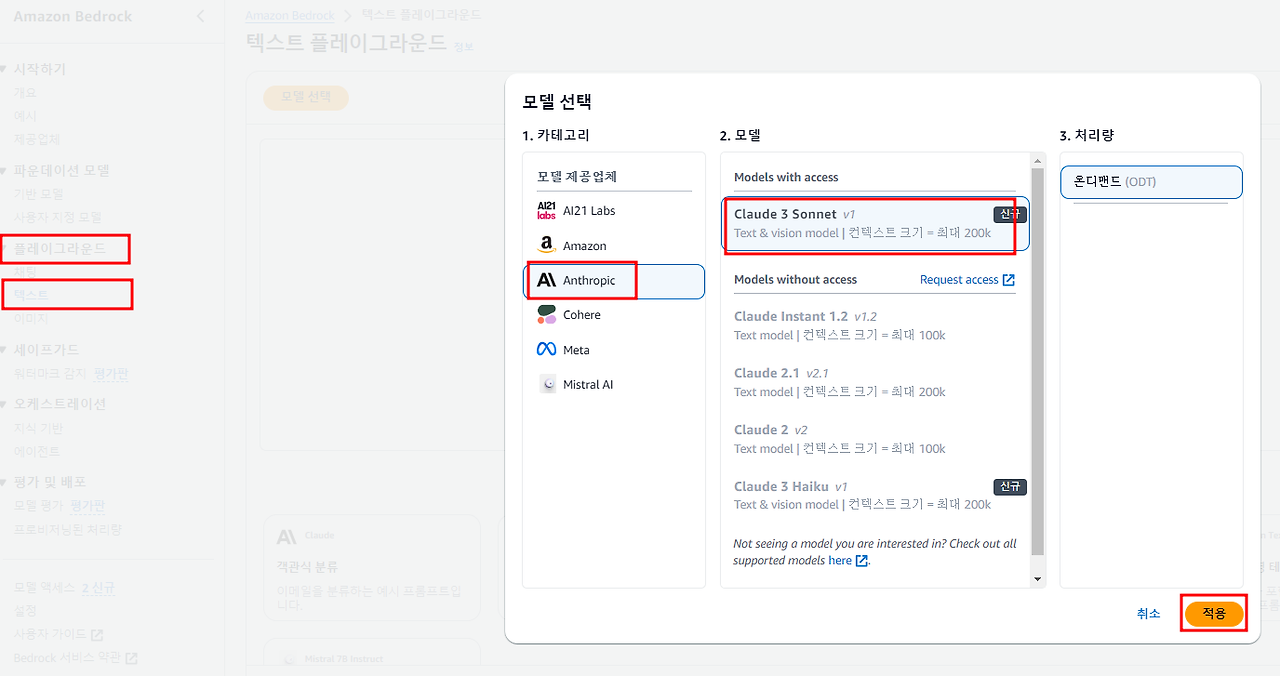Screen dimensions: 1280x676
Task: Select the Claude 2.1 model
Action: click(x=875, y=382)
